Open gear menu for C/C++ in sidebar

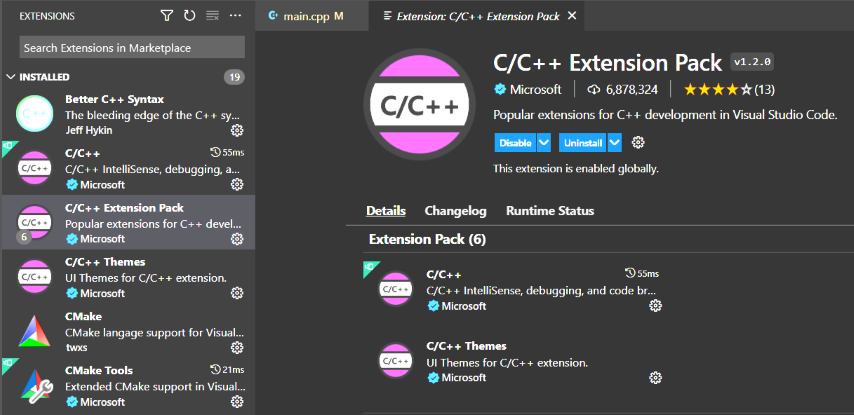237,185
